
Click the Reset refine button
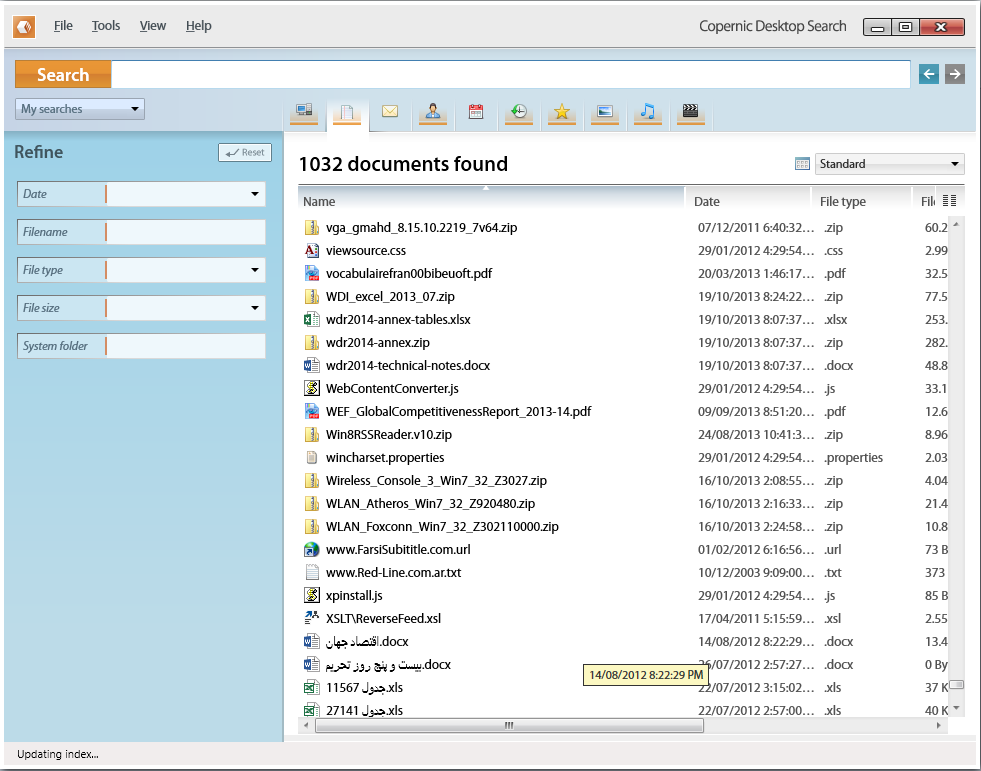[x=245, y=152]
